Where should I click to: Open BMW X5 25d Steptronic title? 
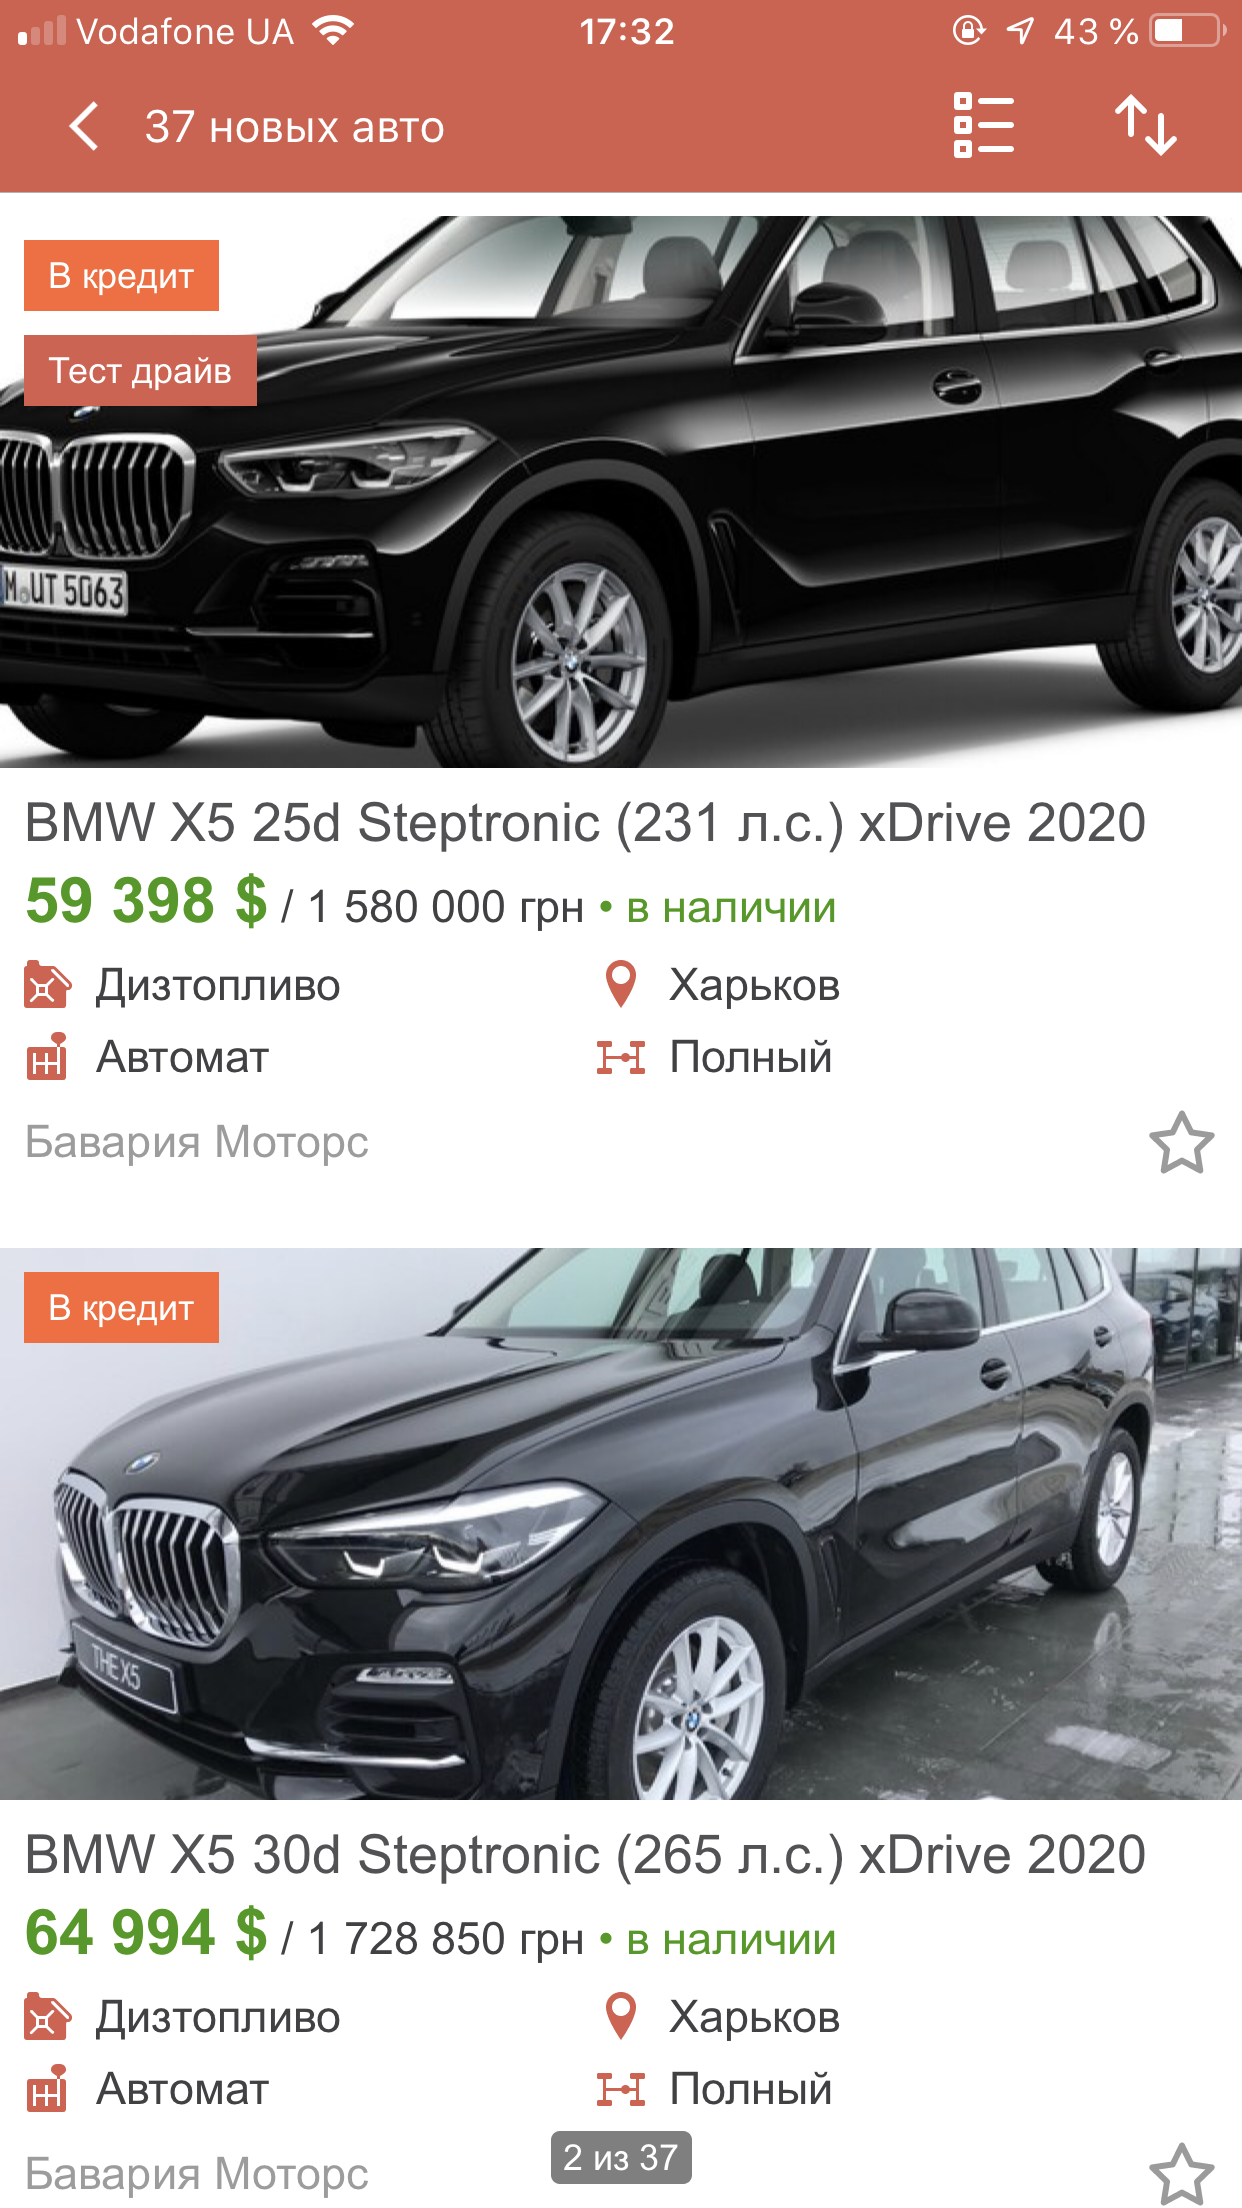point(585,823)
